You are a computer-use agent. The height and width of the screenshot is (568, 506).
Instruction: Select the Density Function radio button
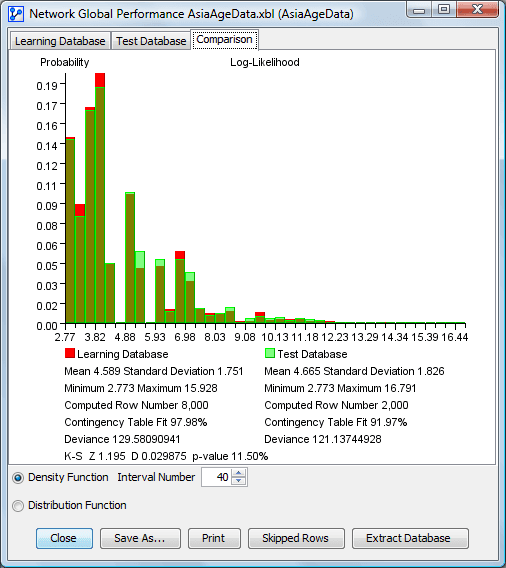pyautogui.click(x=18, y=478)
